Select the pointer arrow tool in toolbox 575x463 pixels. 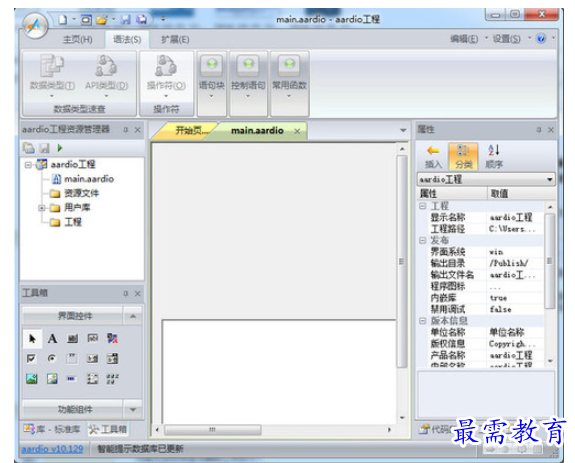click(32, 339)
